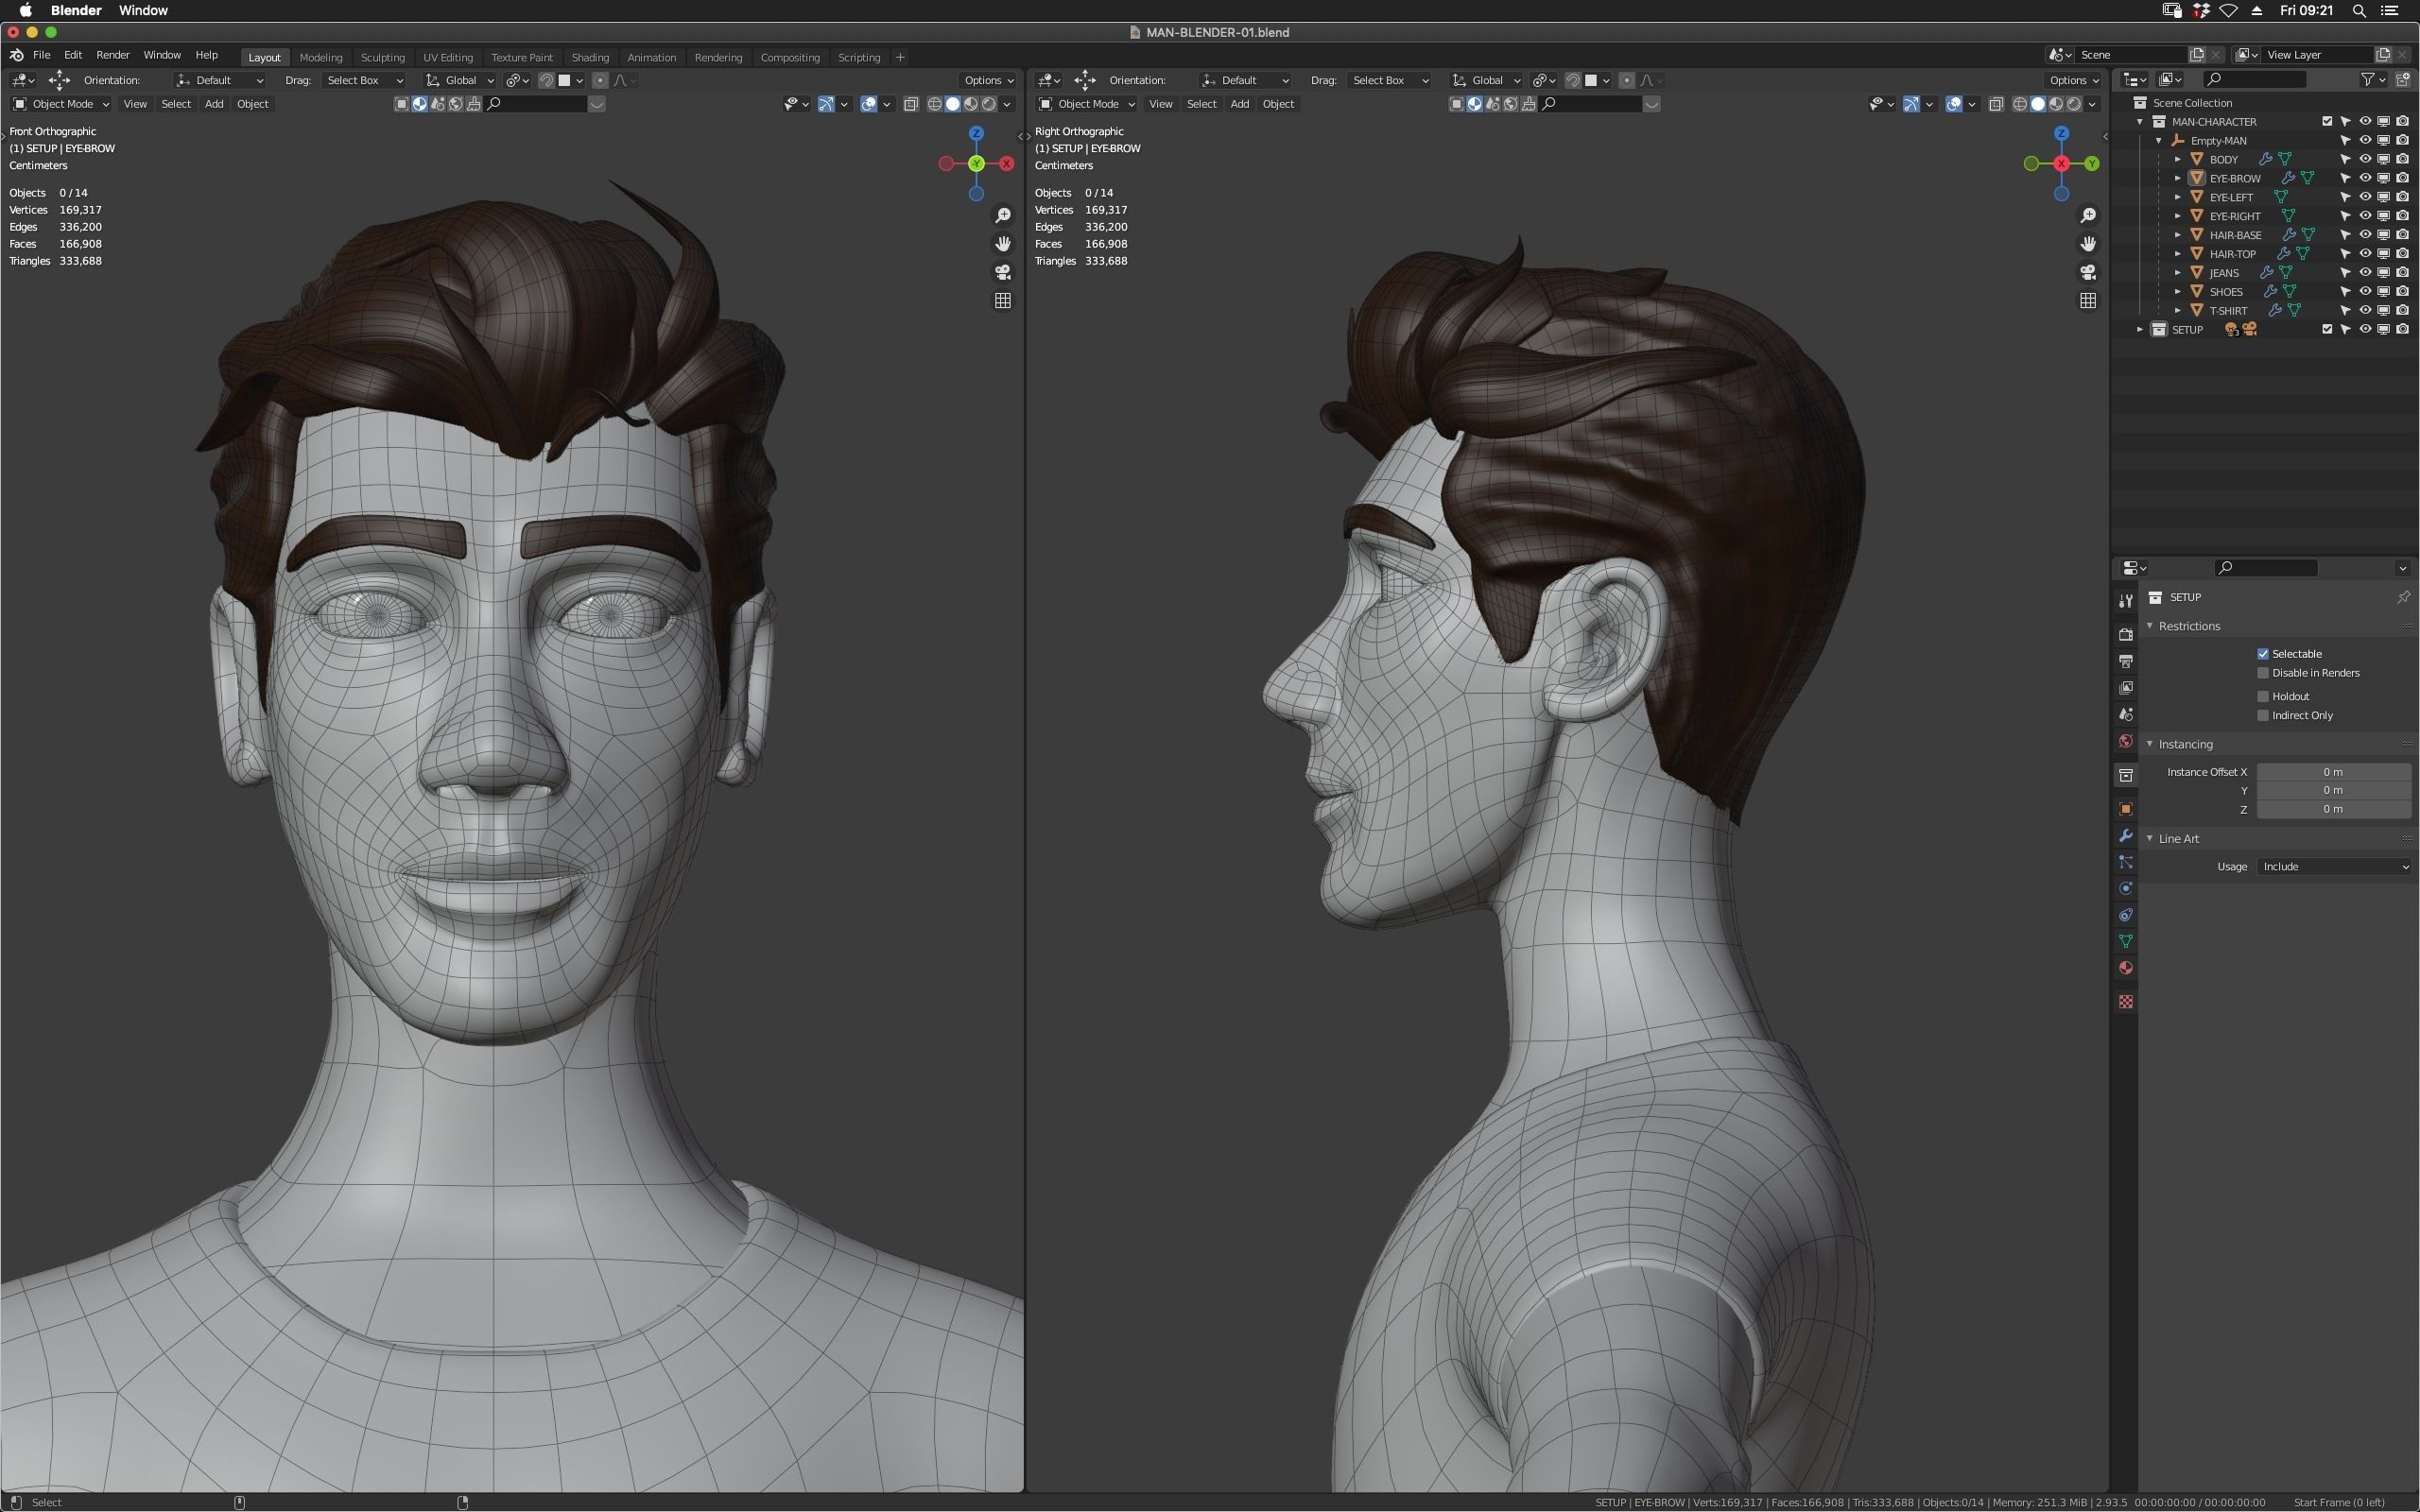This screenshot has width=2420, height=1512.
Task: Open the World properties tab icon
Action: tap(2126, 741)
